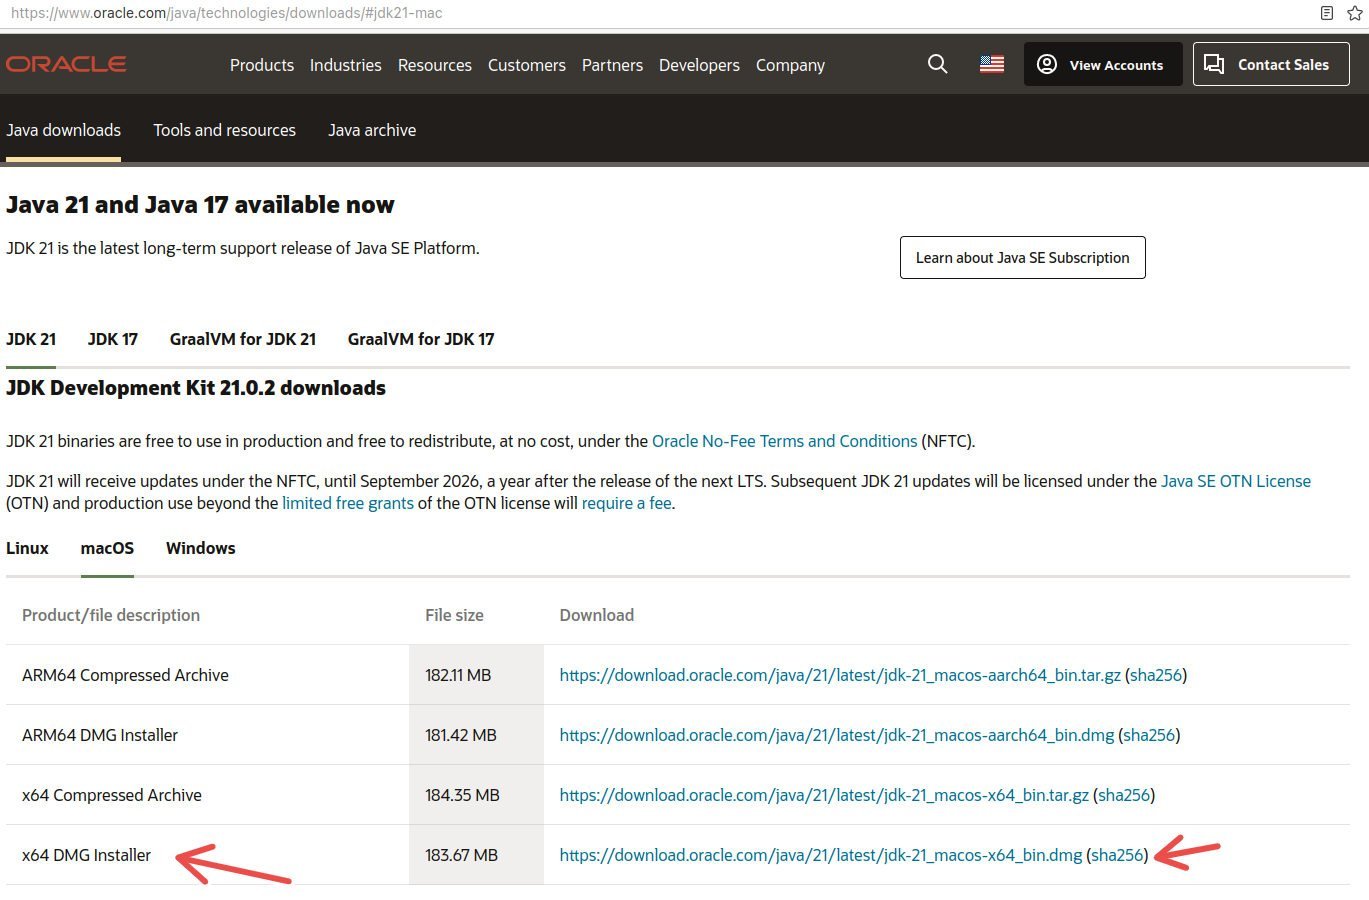Switch to JDK 21 tab
1369x900 pixels.
(x=31, y=339)
